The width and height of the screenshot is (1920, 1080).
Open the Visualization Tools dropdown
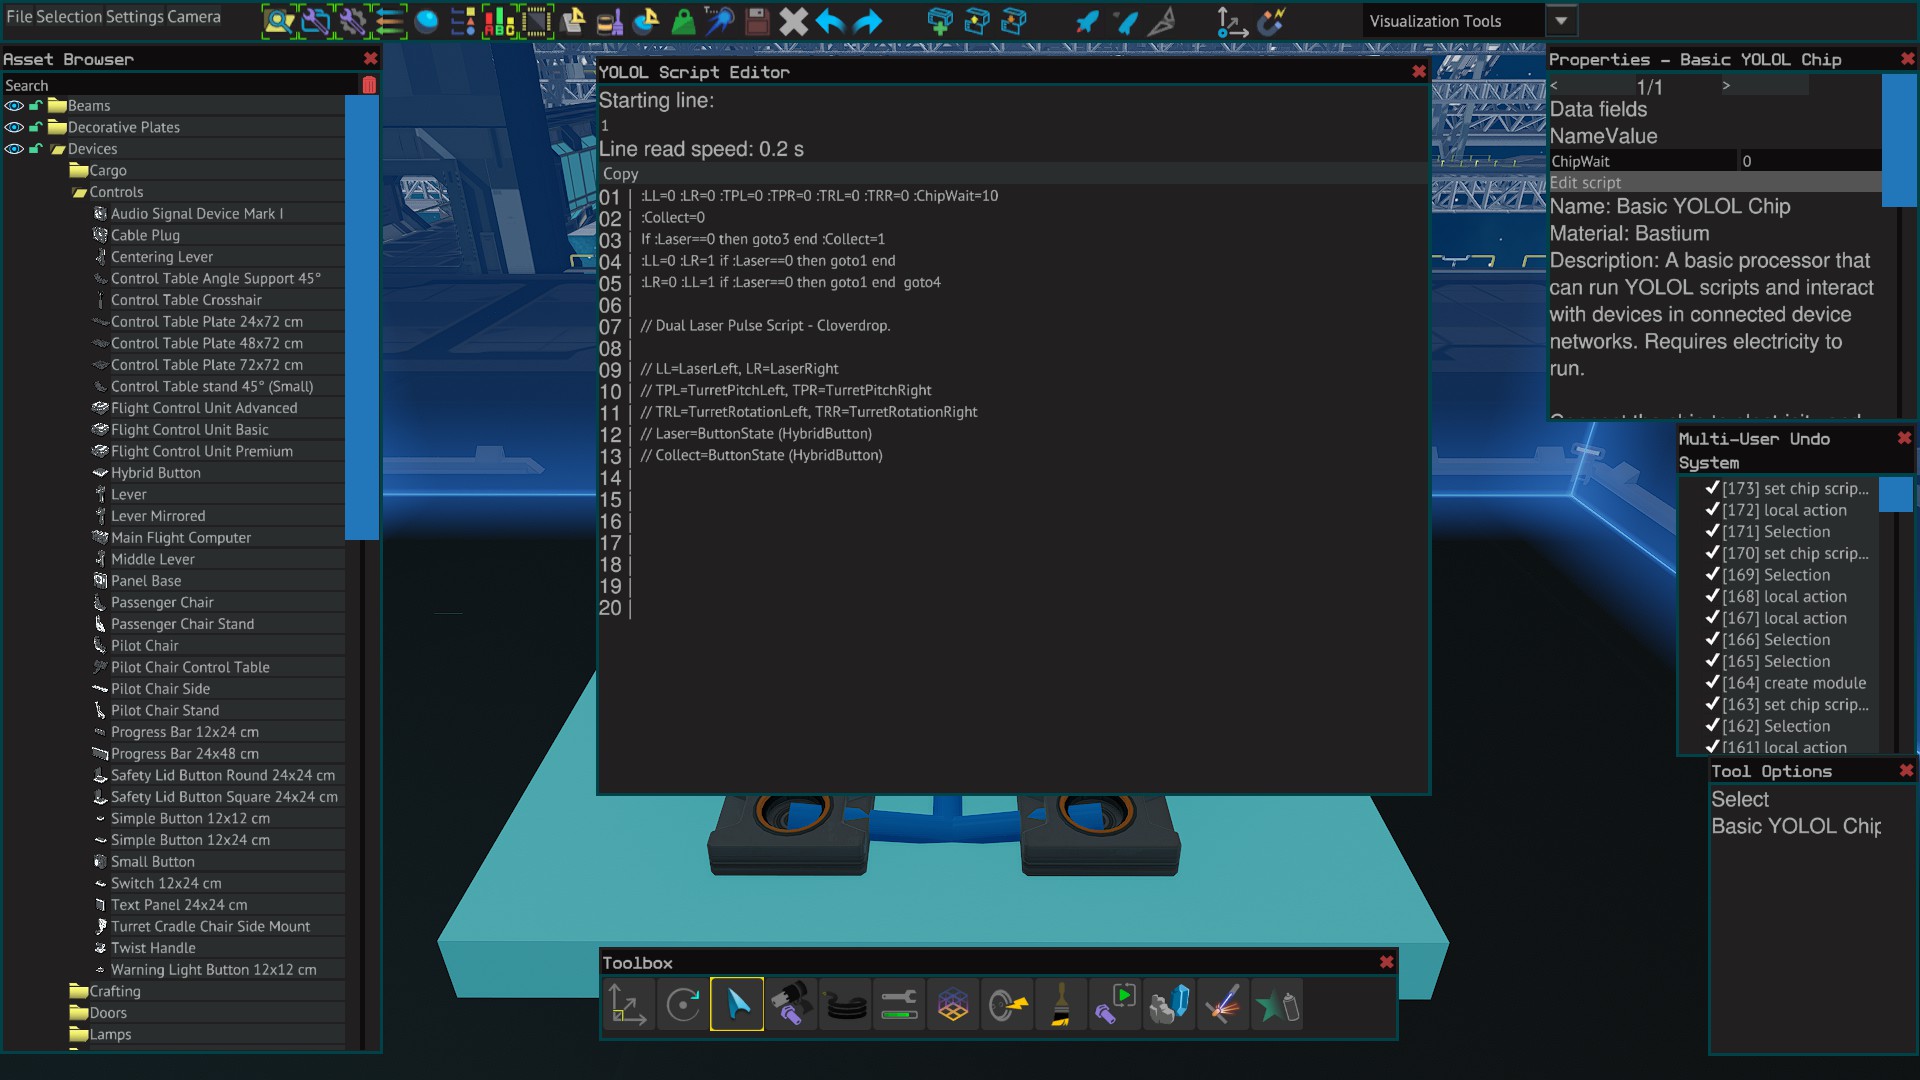(1561, 21)
